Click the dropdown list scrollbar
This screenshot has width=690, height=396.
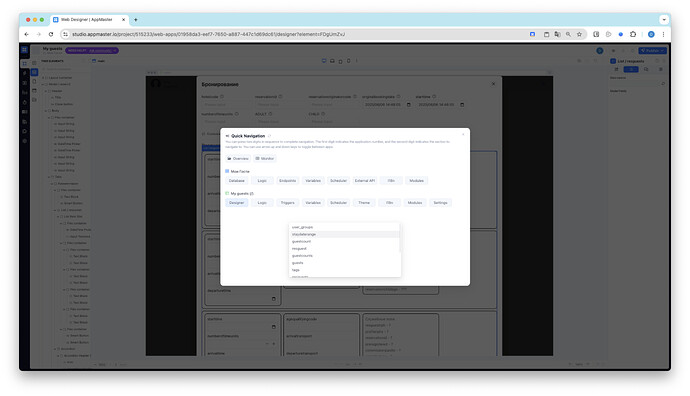coord(400,238)
